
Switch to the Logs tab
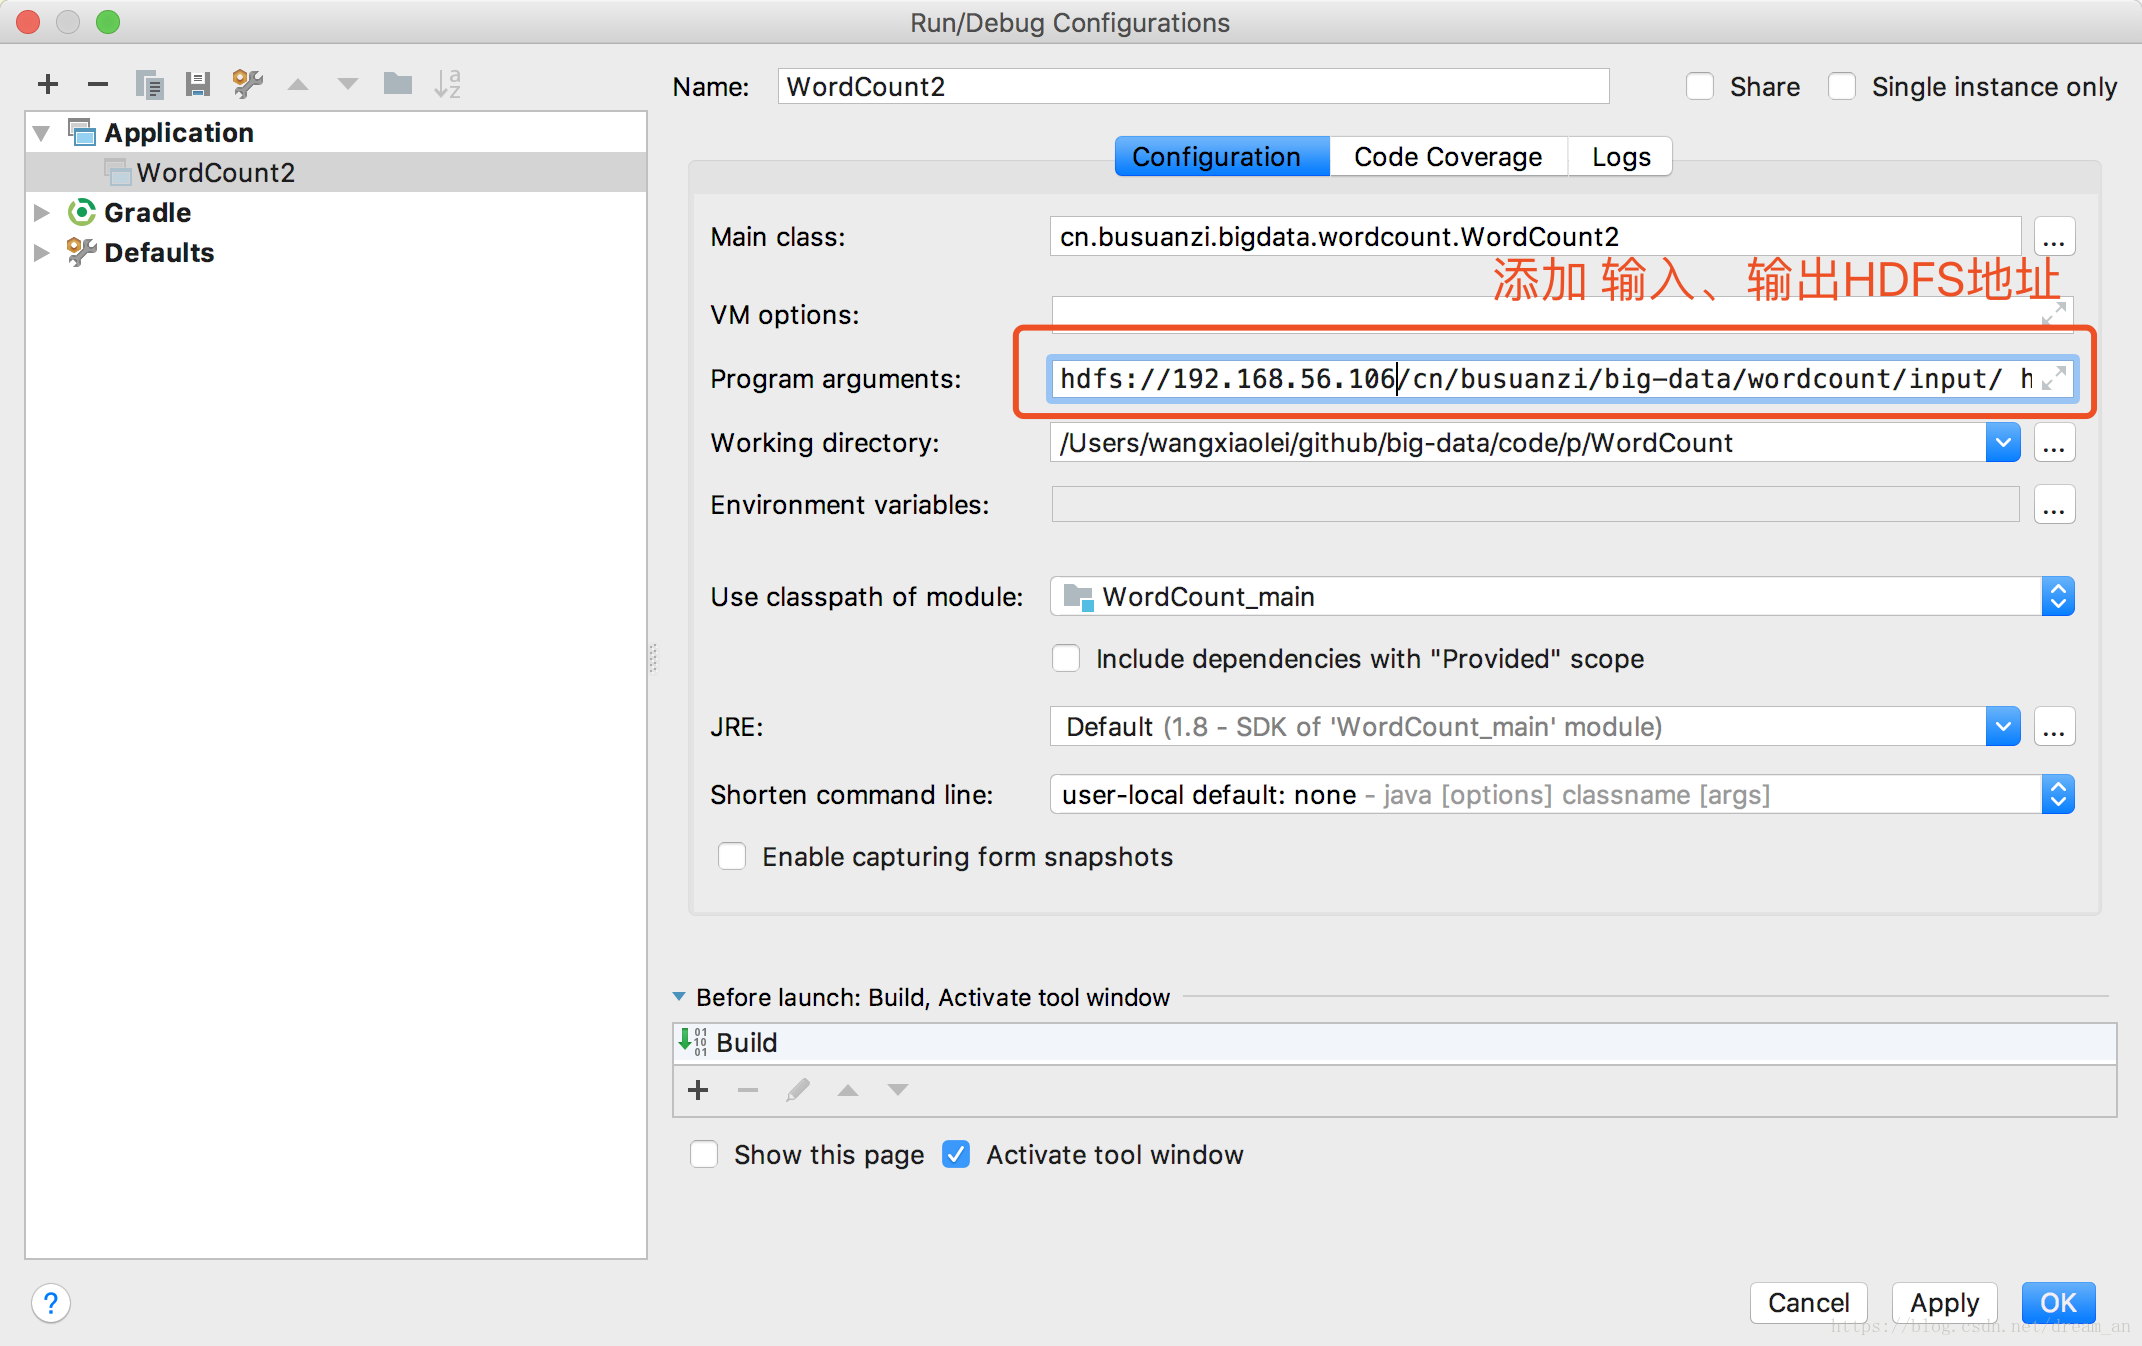(1621, 157)
